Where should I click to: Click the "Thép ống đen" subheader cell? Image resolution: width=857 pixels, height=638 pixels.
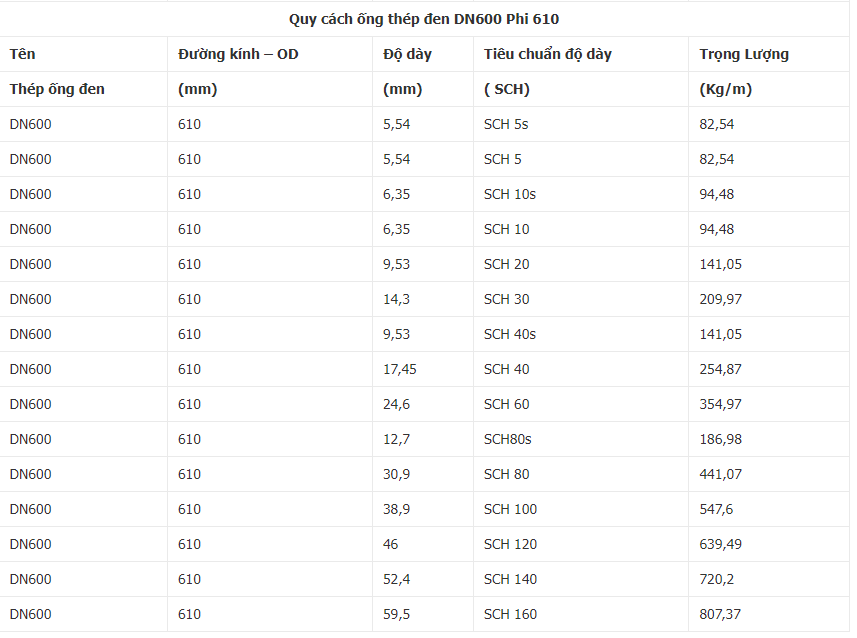pos(57,89)
